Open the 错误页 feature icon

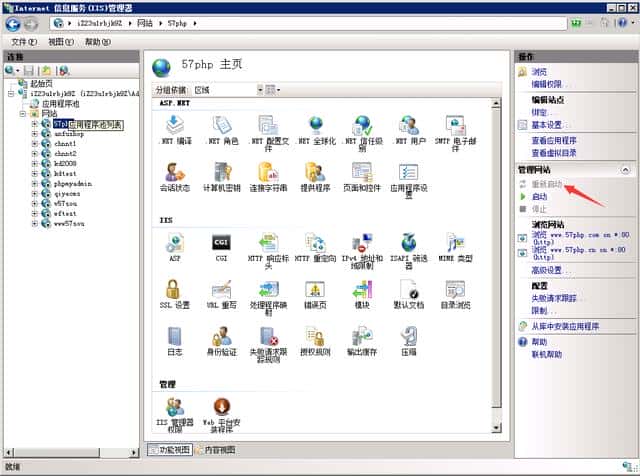316,289
